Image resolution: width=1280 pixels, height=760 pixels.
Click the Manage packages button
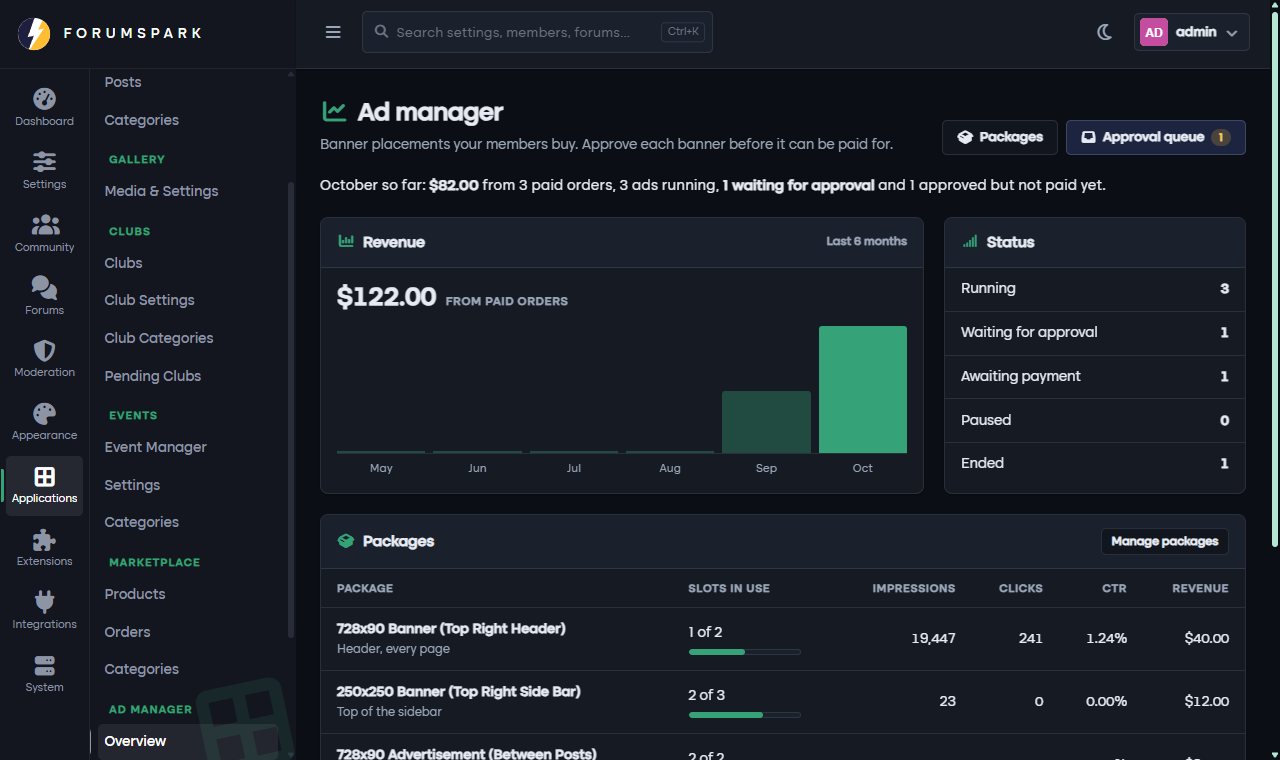click(1164, 541)
